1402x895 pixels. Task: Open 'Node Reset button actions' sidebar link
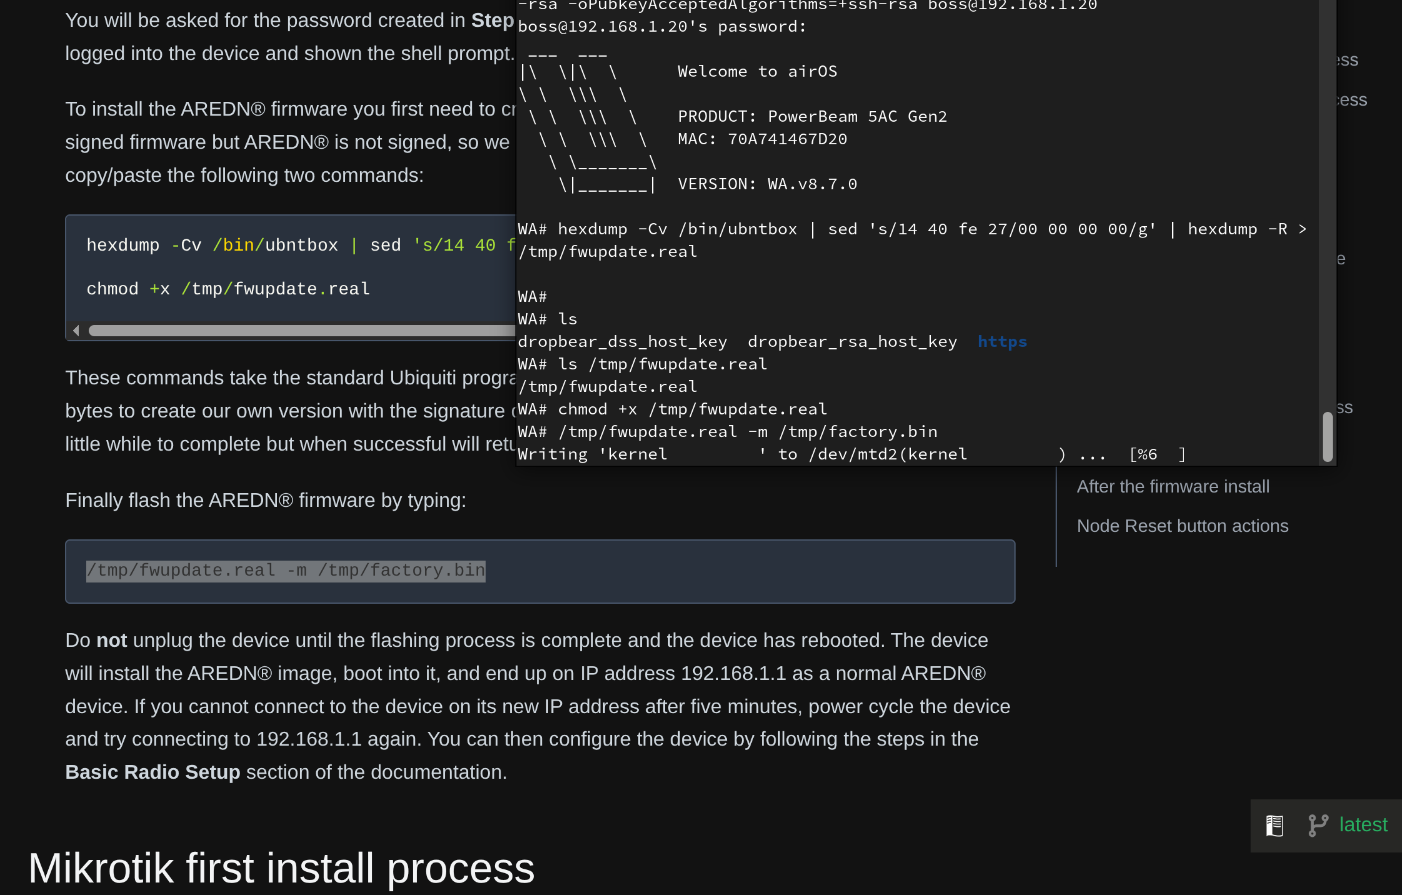pyautogui.click(x=1182, y=525)
